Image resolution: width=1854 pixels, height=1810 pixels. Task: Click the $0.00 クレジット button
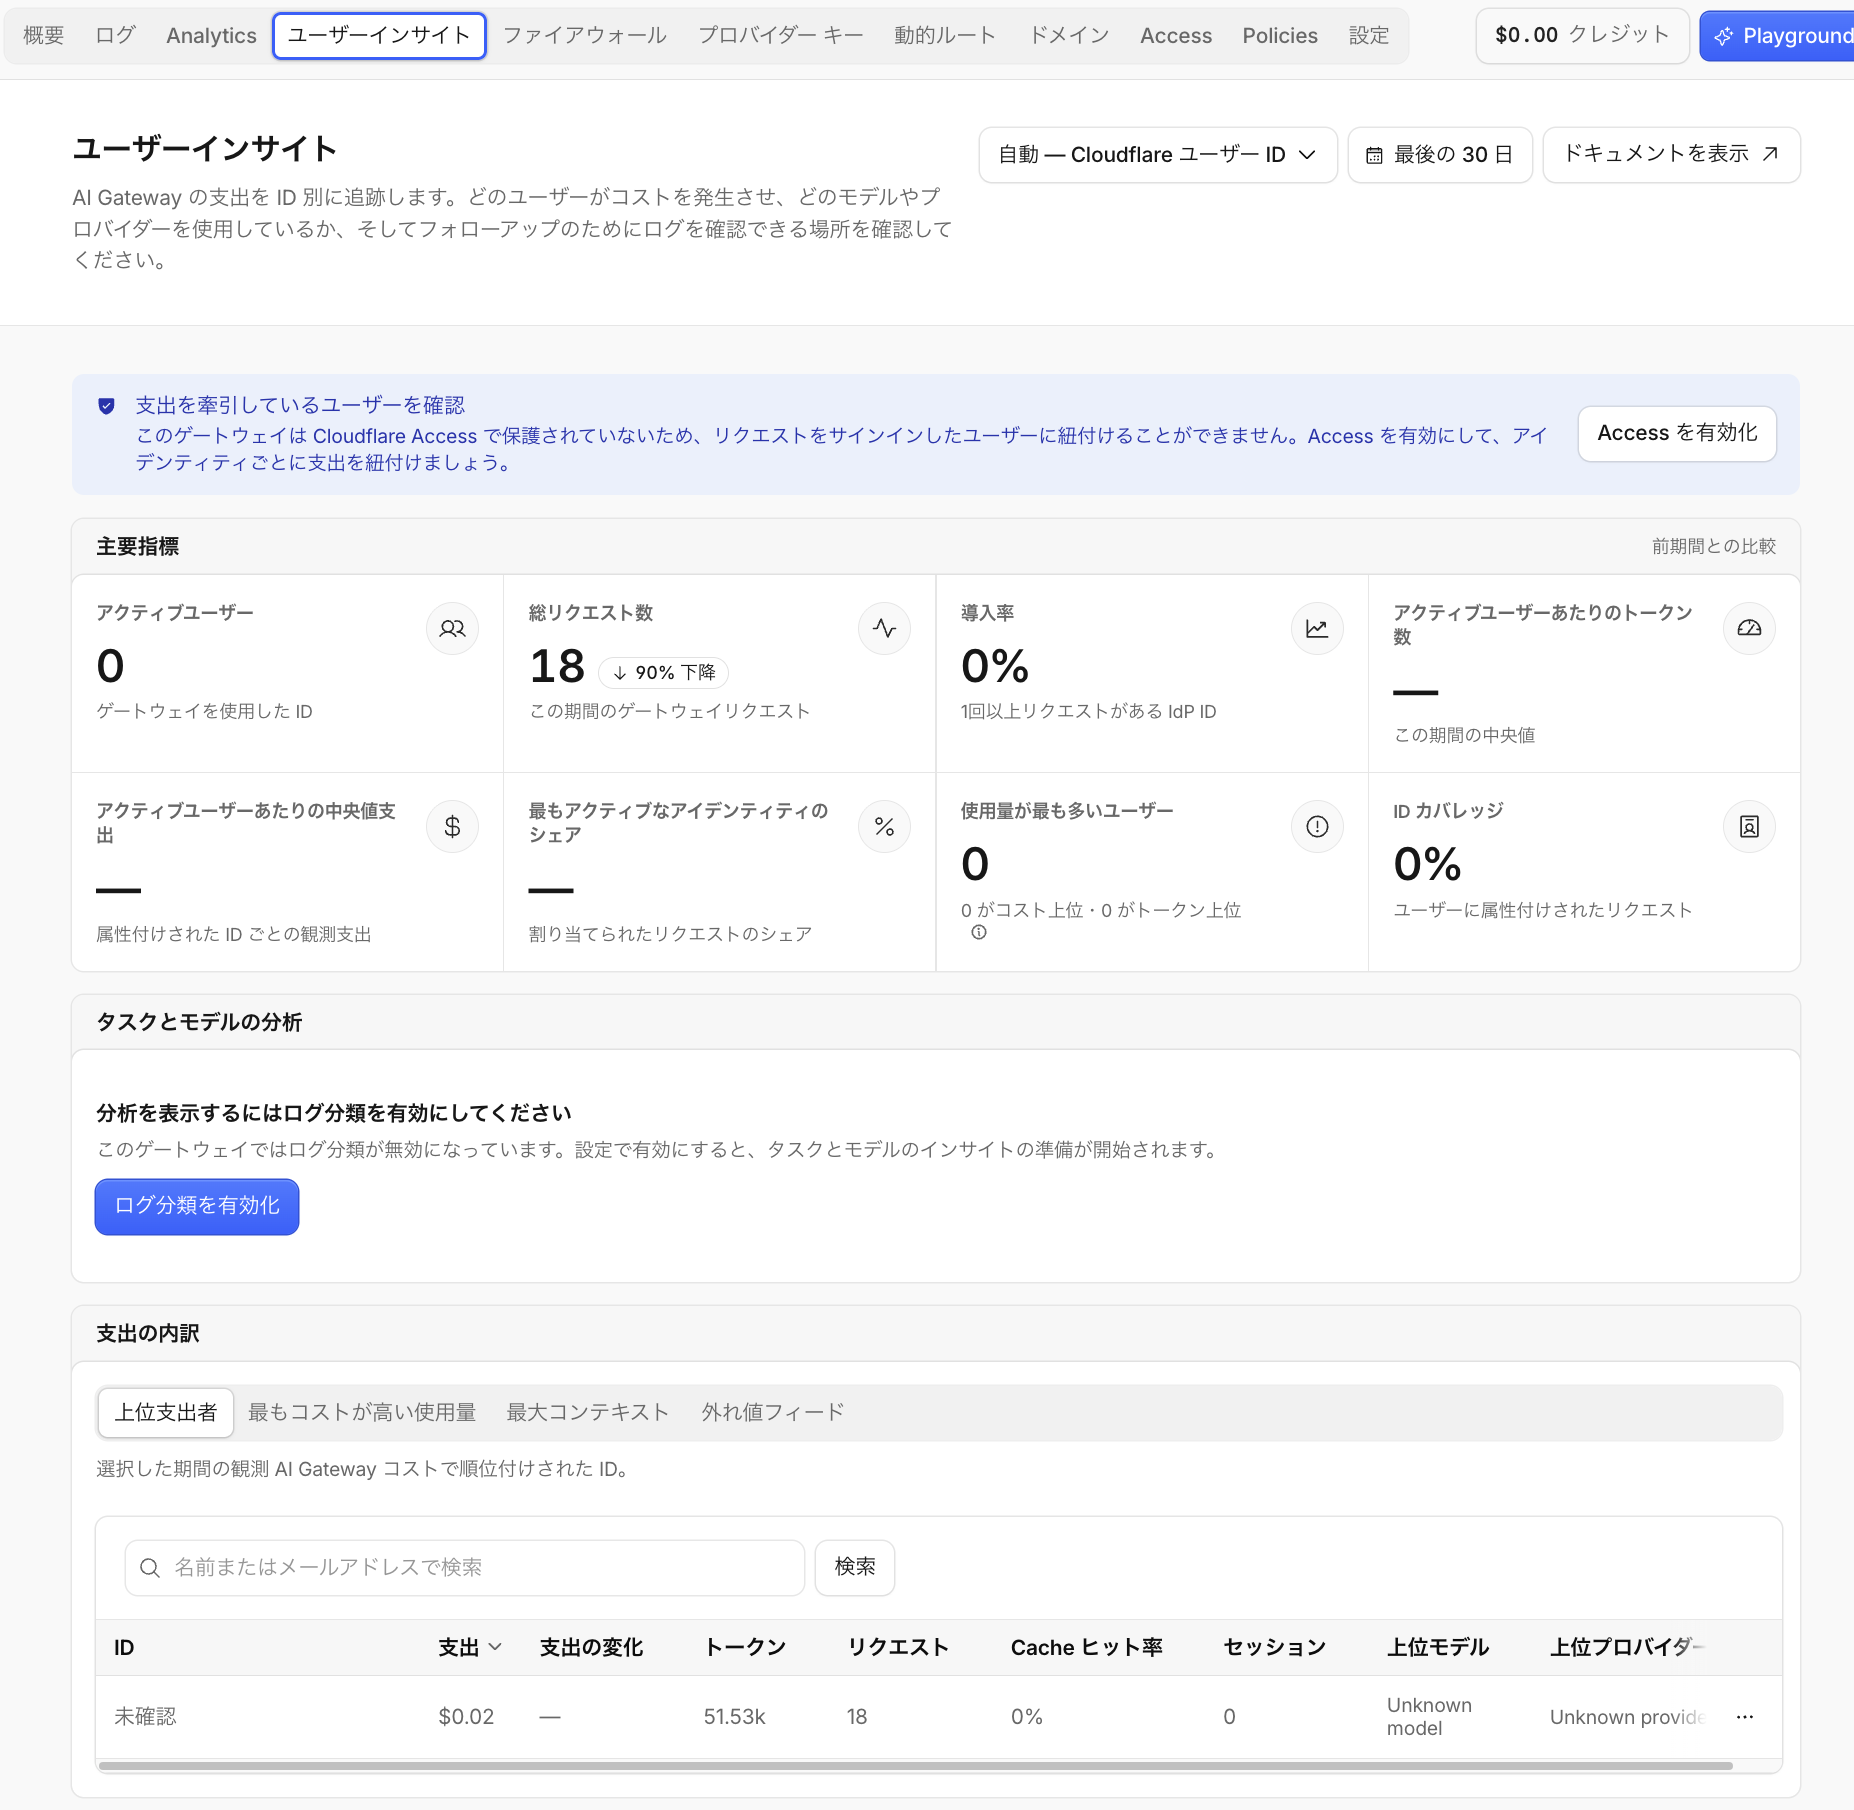pyautogui.click(x=1582, y=36)
